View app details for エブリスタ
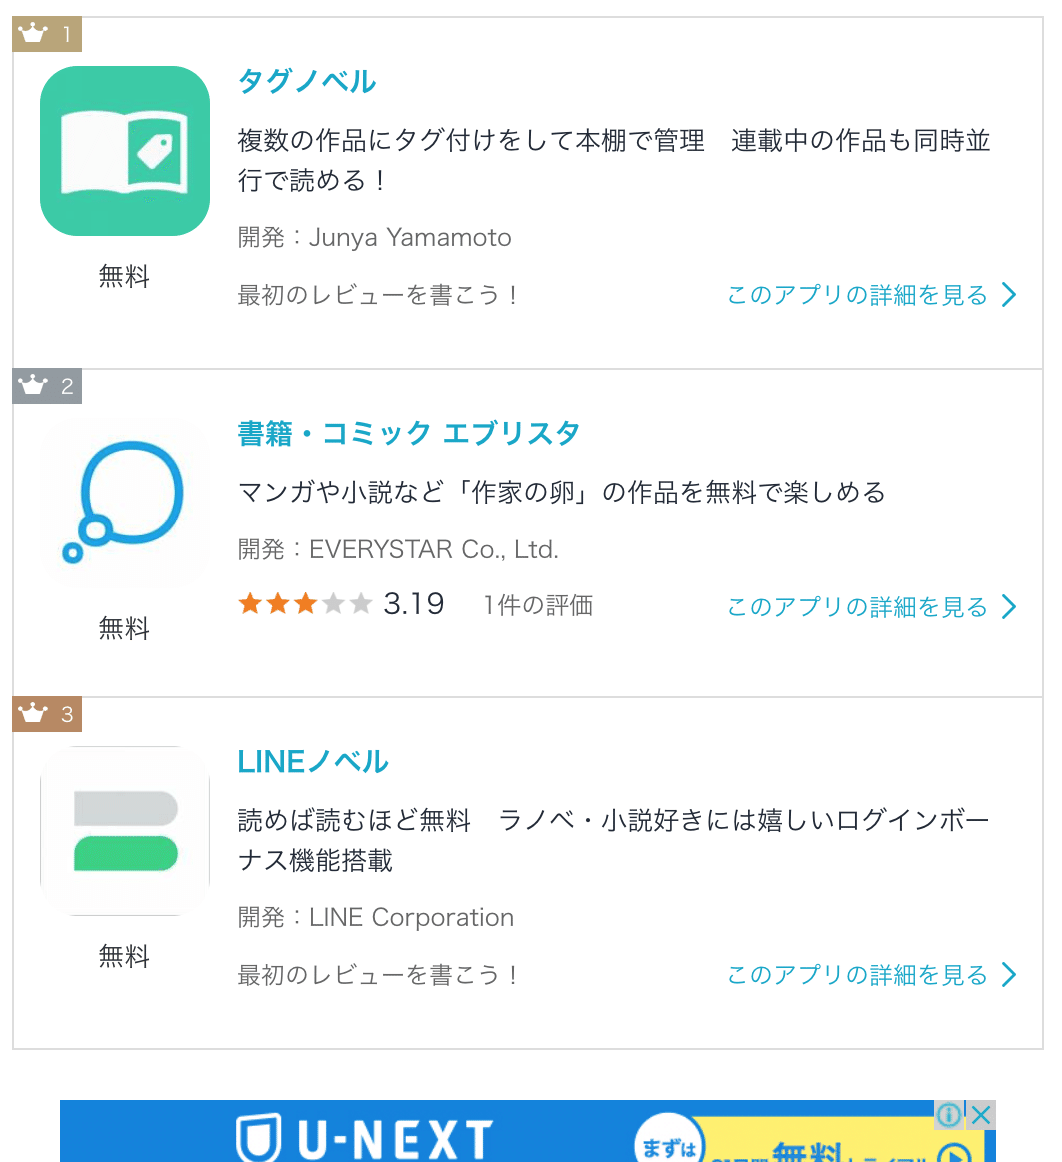This screenshot has height=1162, width=1062. click(857, 607)
